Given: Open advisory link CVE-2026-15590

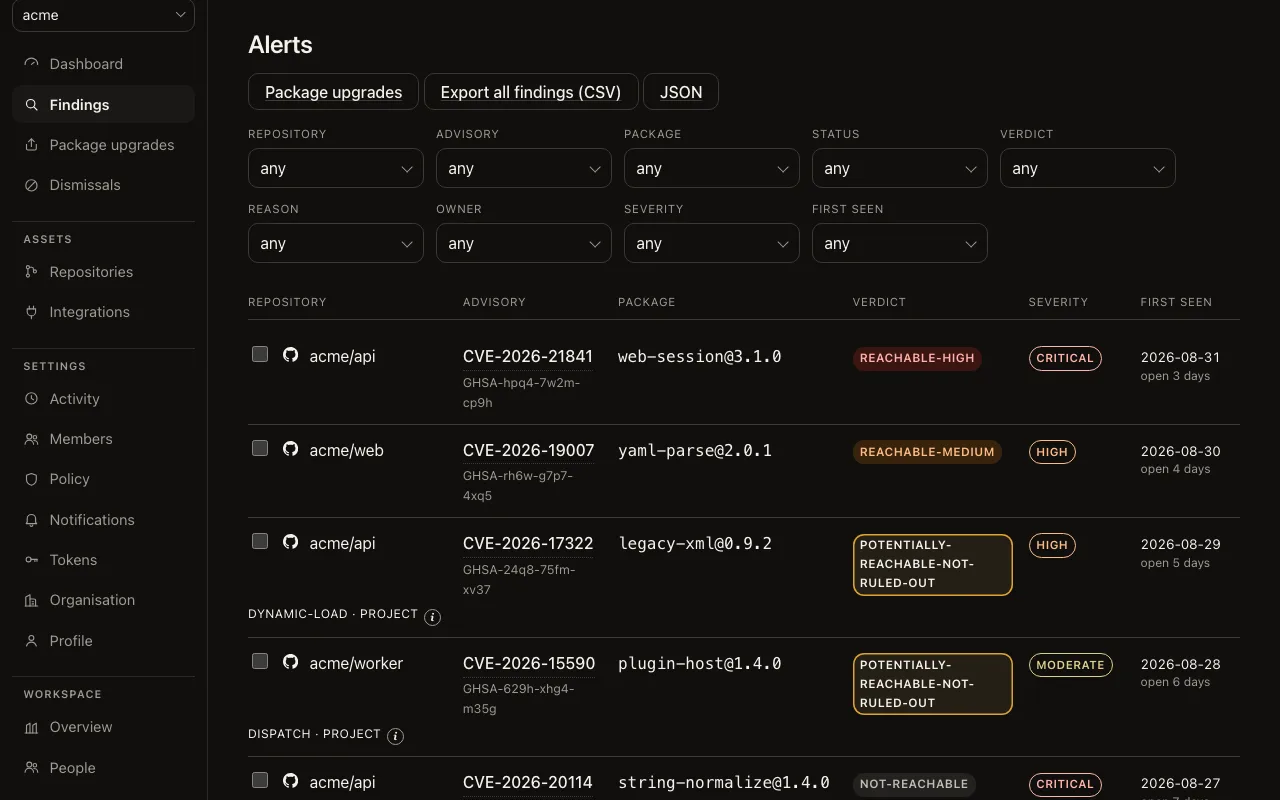Looking at the screenshot, I should click(529, 664).
